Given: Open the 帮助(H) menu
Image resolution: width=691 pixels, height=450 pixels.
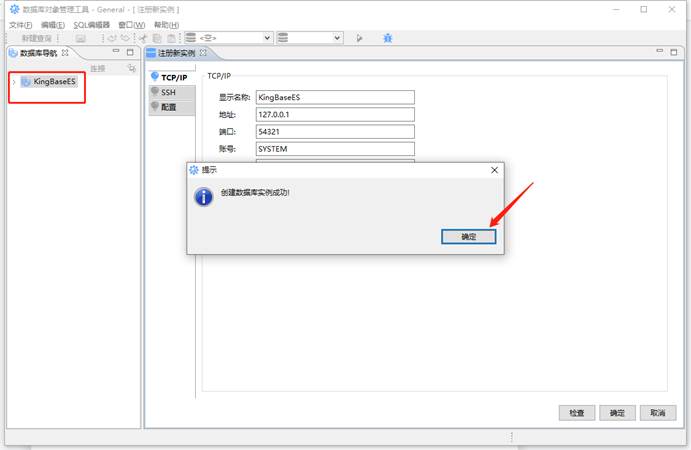Looking at the screenshot, I should 166,25.
